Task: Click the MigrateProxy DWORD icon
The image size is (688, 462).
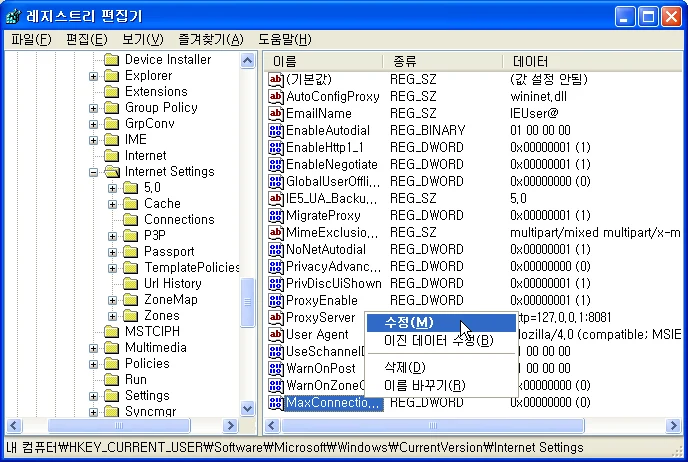Action: click(276, 215)
